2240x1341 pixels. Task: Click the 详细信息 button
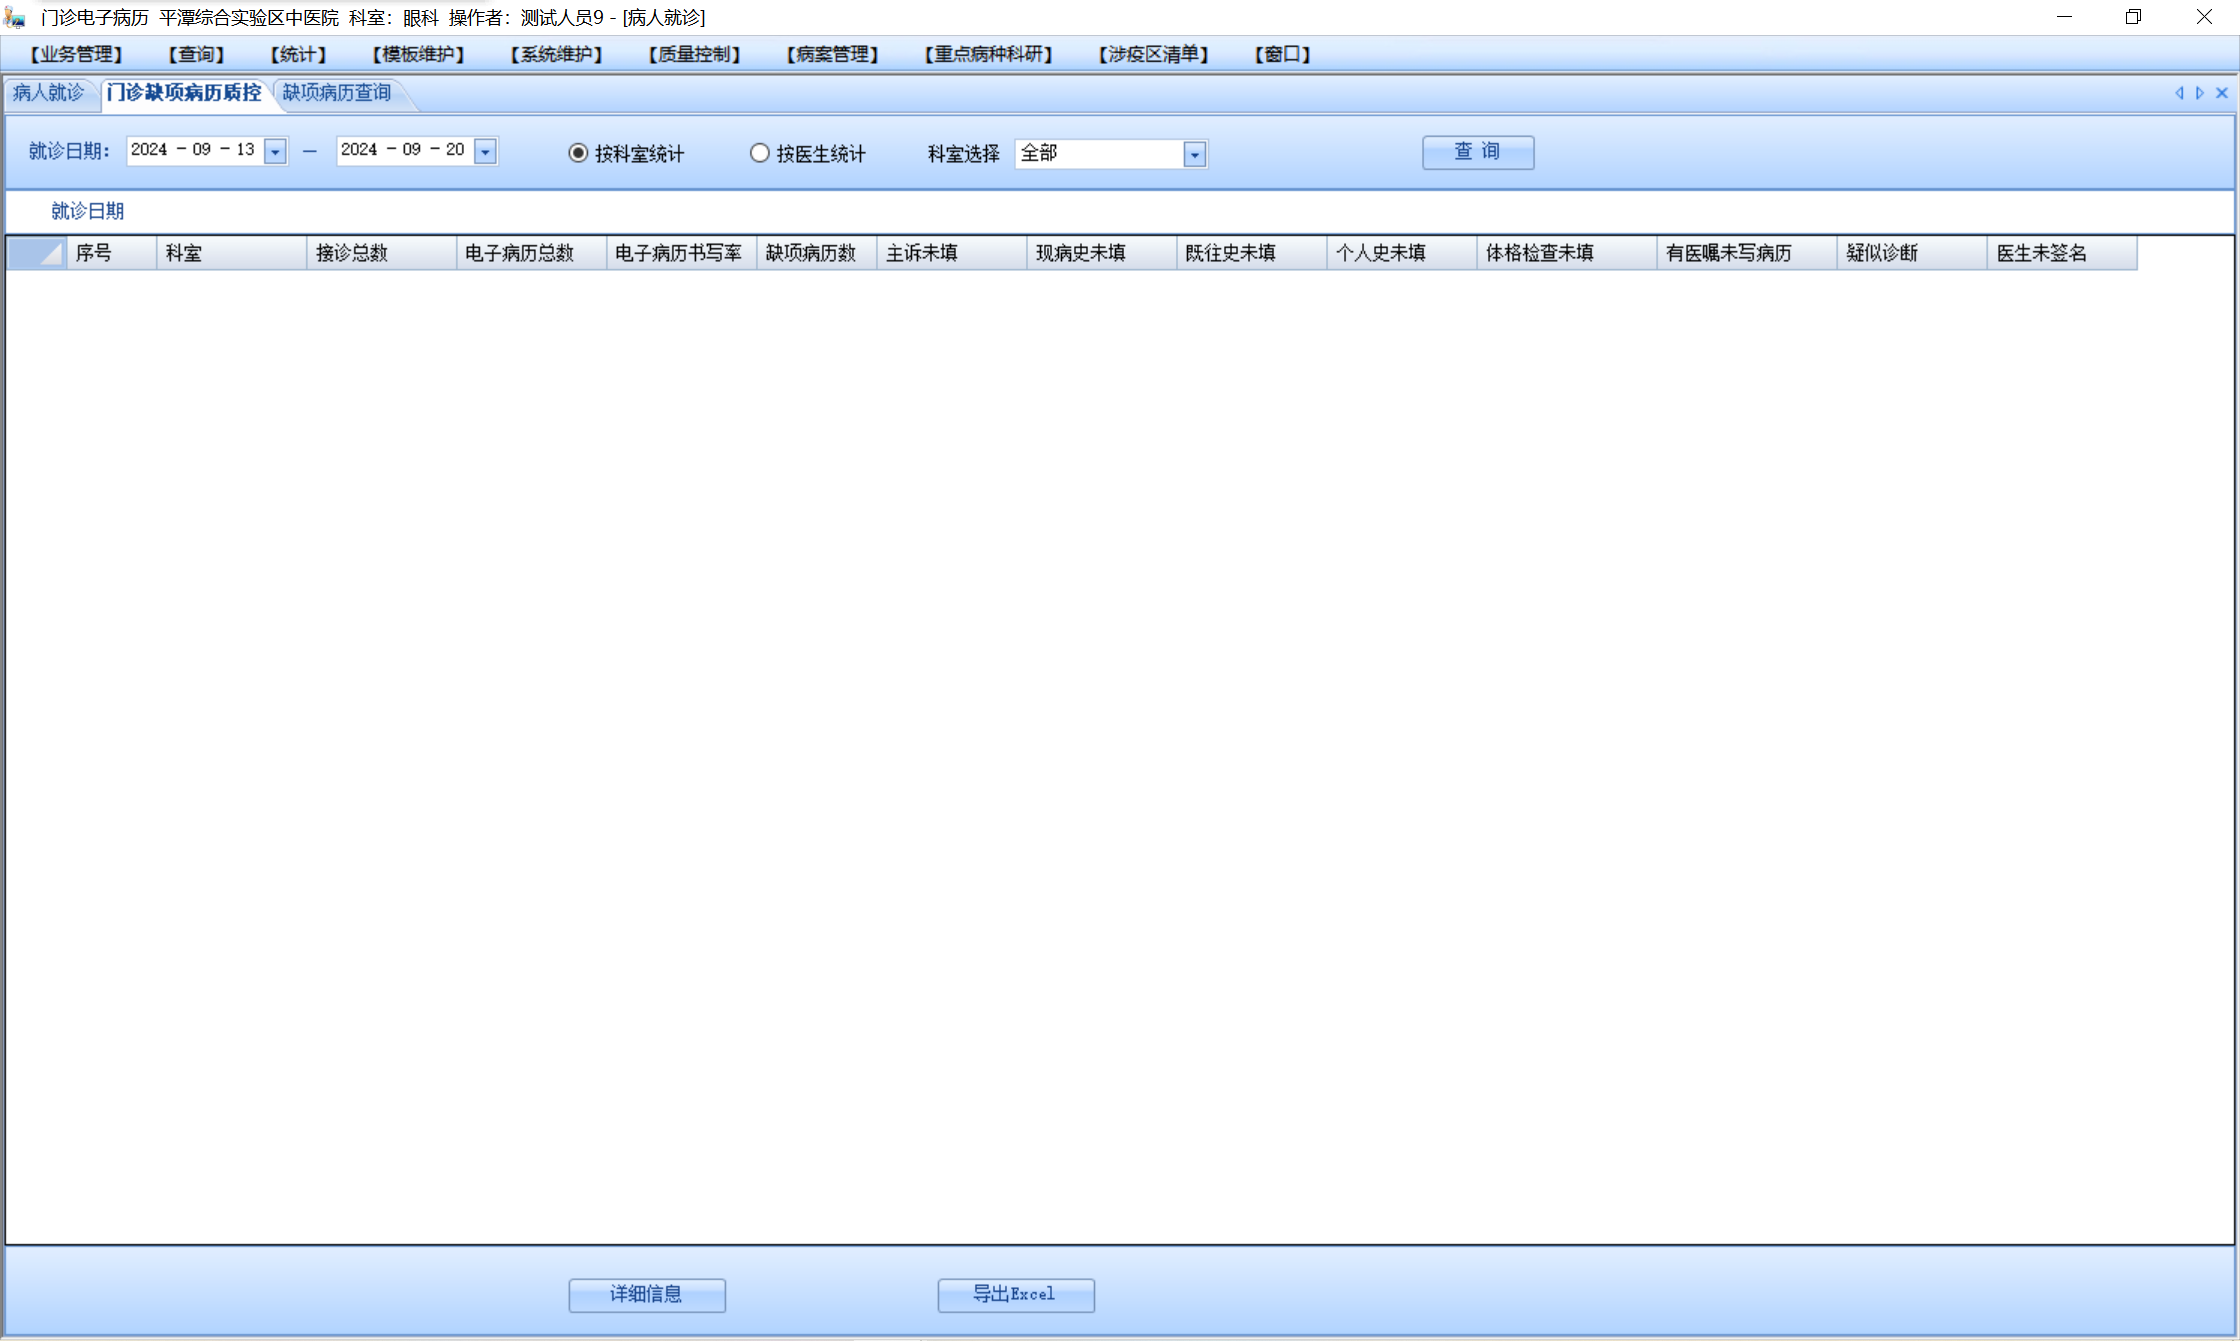[x=646, y=1294]
